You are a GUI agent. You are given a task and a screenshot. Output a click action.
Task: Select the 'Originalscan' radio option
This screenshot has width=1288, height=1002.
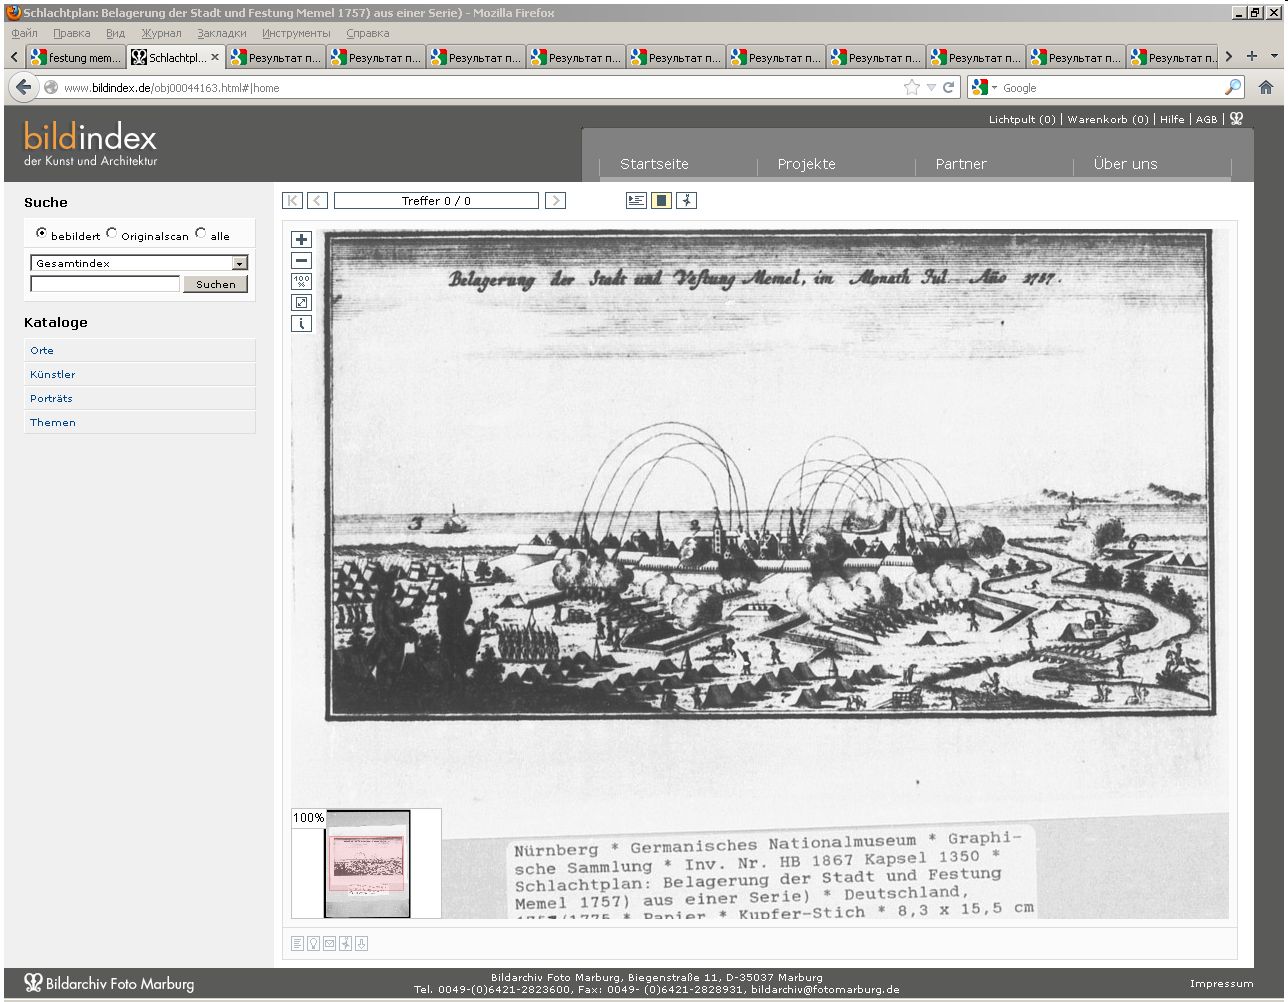[112, 234]
